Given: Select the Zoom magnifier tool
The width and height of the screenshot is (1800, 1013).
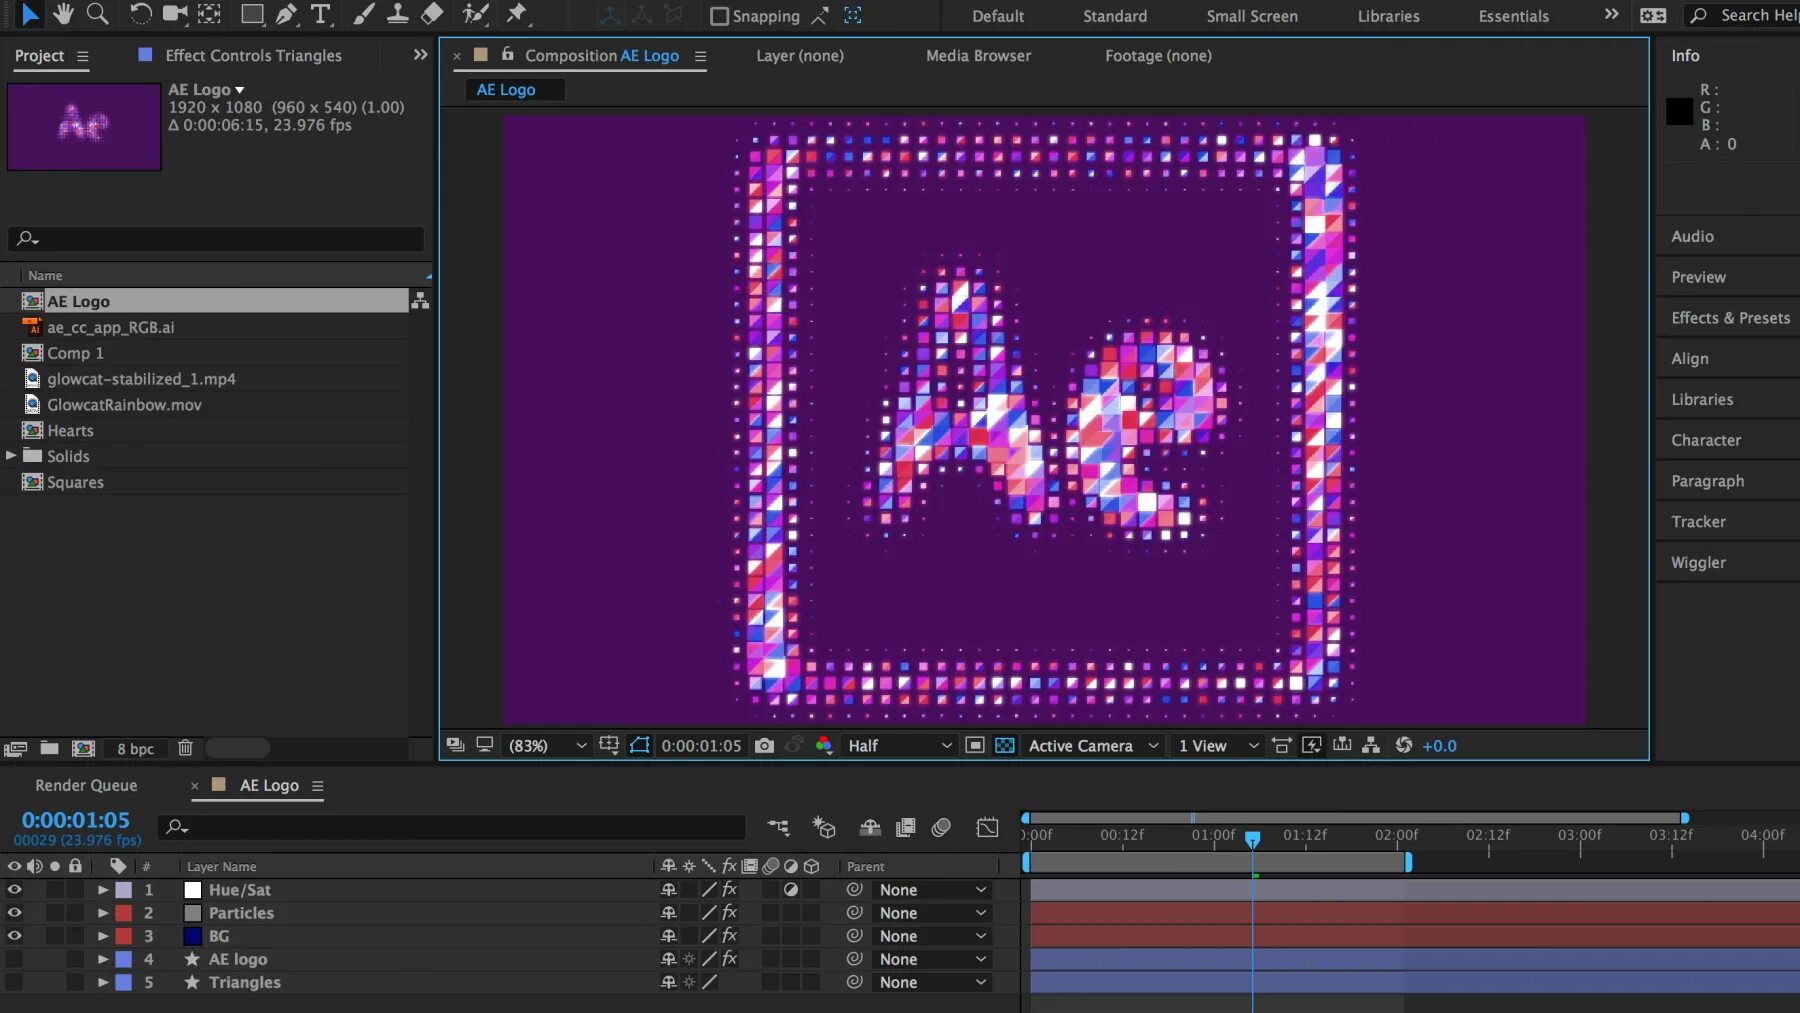Looking at the screenshot, I should 97,14.
